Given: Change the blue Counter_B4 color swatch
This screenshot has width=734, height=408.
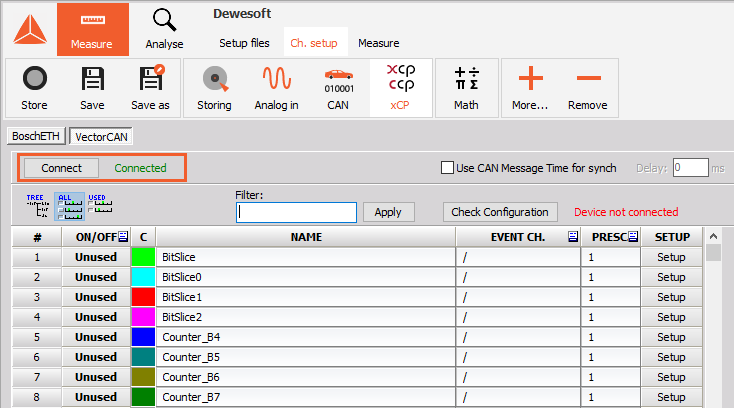Looking at the screenshot, I should [143, 337].
